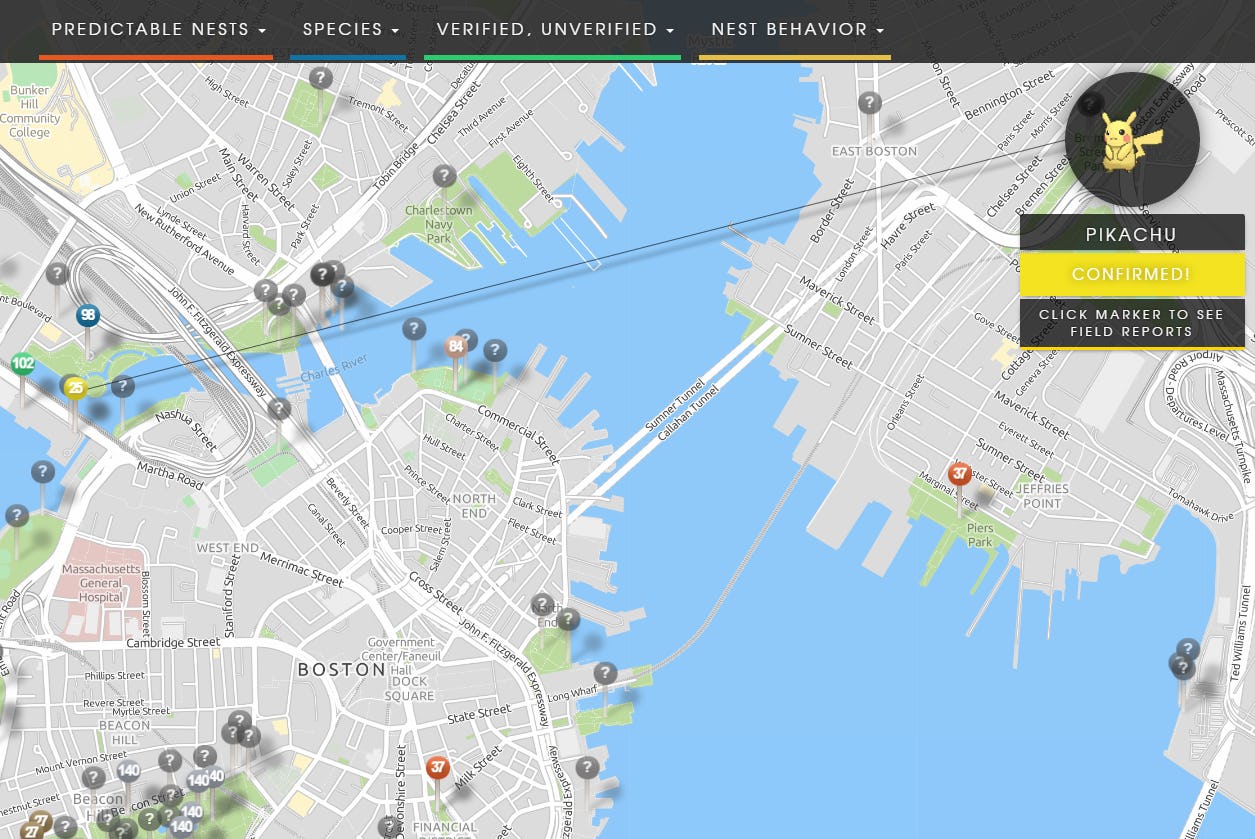Select the 37 marker near Milk Street
This screenshot has height=839, width=1255.
tap(437, 768)
